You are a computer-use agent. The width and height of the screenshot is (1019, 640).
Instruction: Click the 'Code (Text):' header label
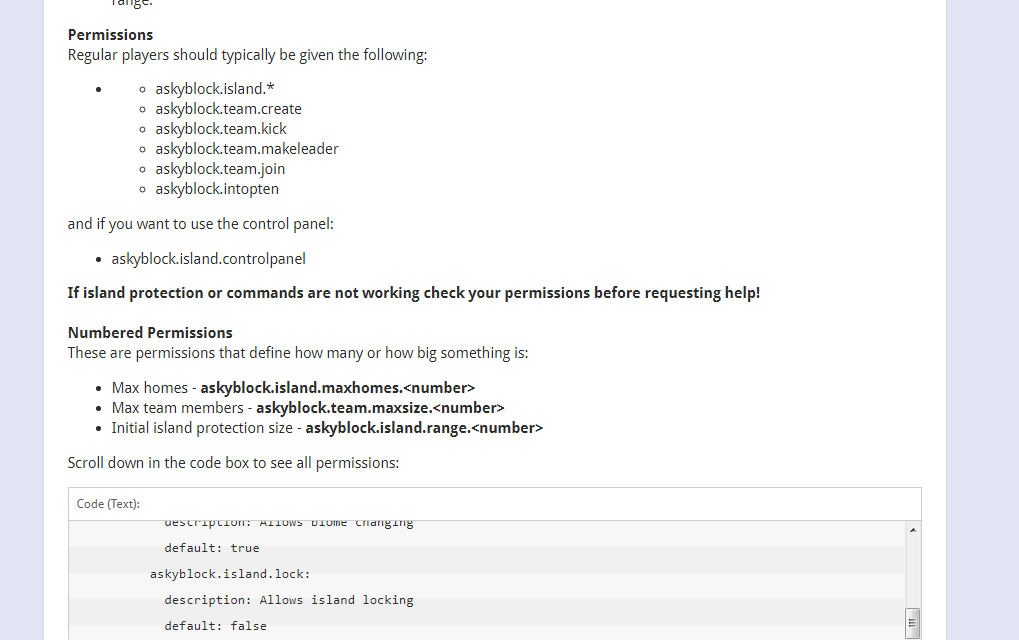click(x=108, y=504)
